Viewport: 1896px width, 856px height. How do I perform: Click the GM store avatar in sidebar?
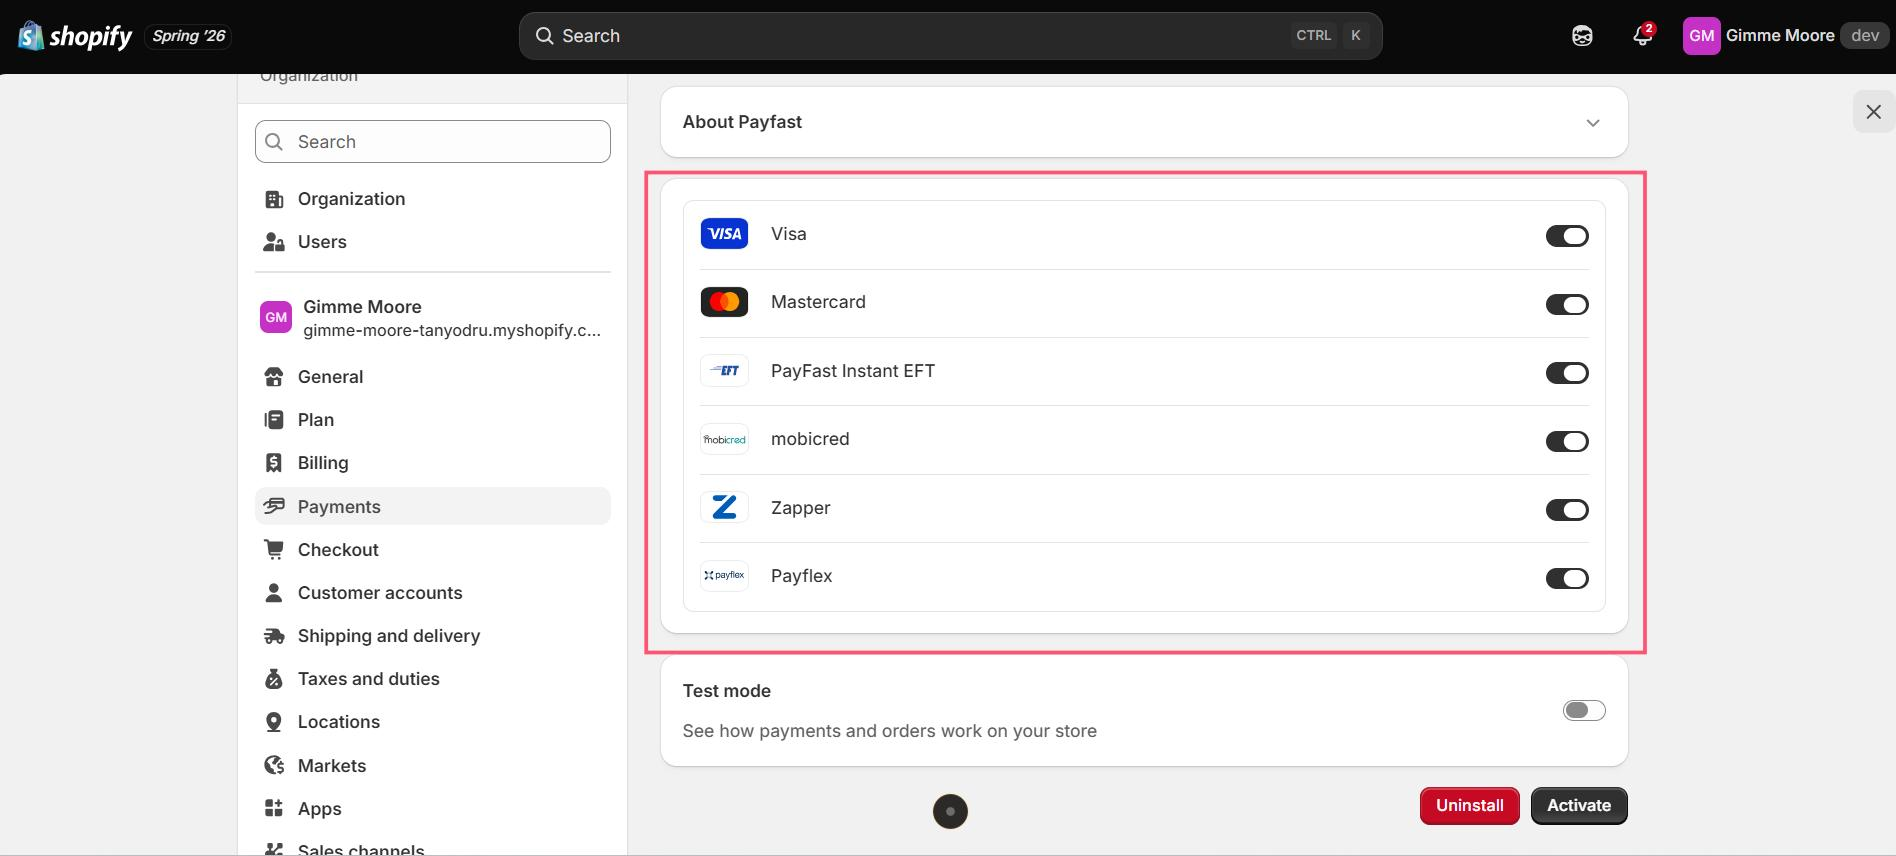276,317
